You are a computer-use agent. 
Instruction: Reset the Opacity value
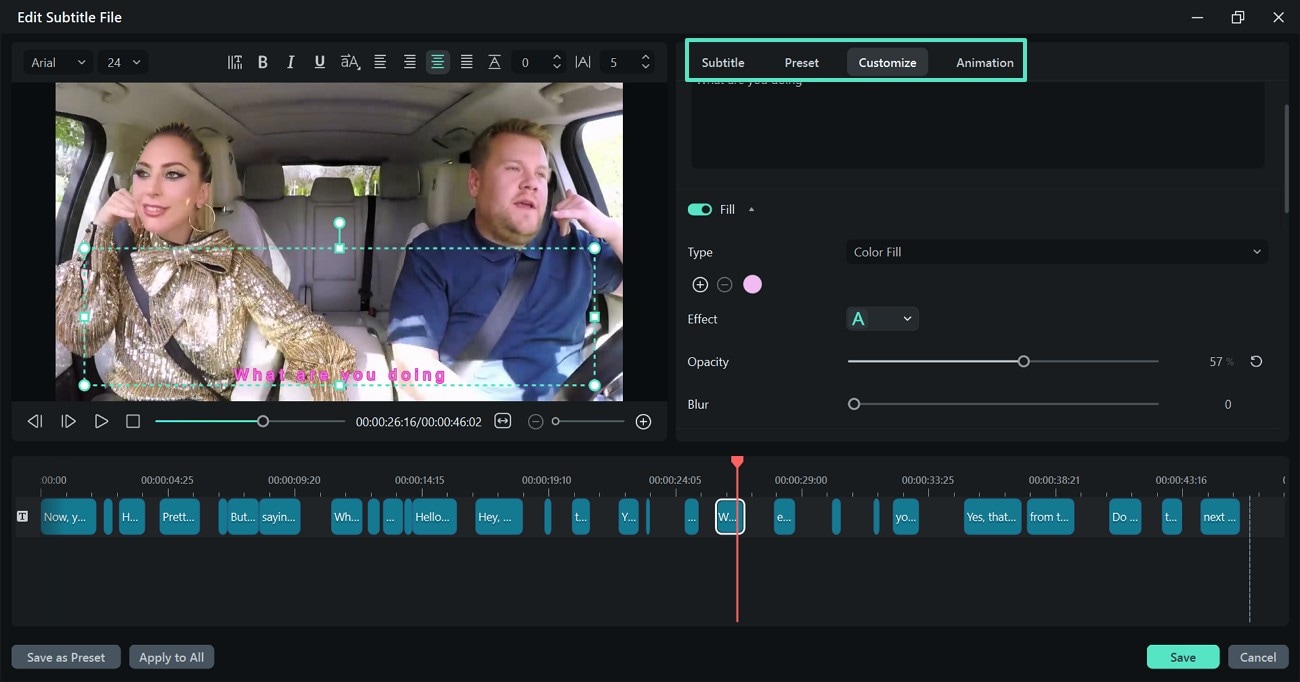(x=1256, y=361)
